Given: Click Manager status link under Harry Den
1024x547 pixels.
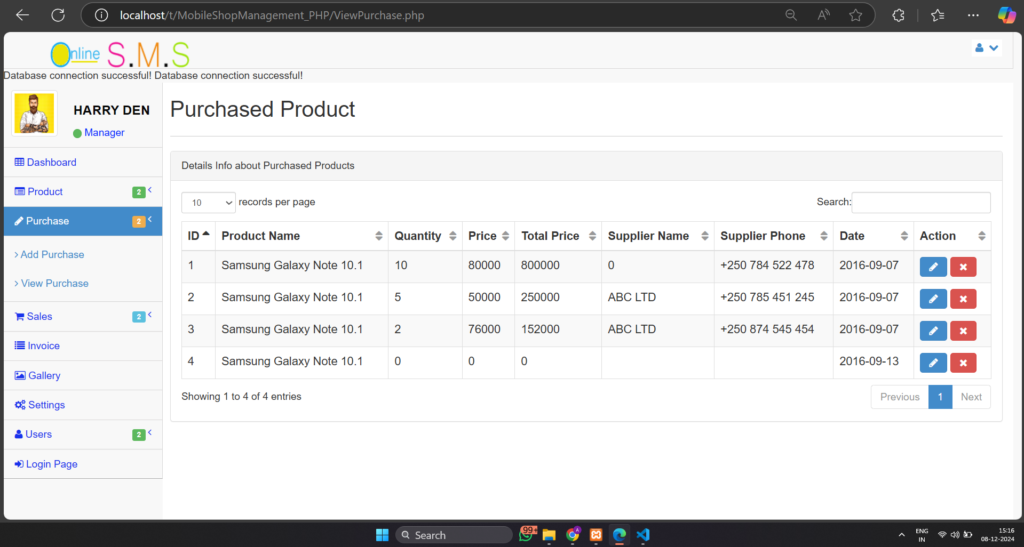Looking at the screenshot, I should pyautogui.click(x=104, y=133).
